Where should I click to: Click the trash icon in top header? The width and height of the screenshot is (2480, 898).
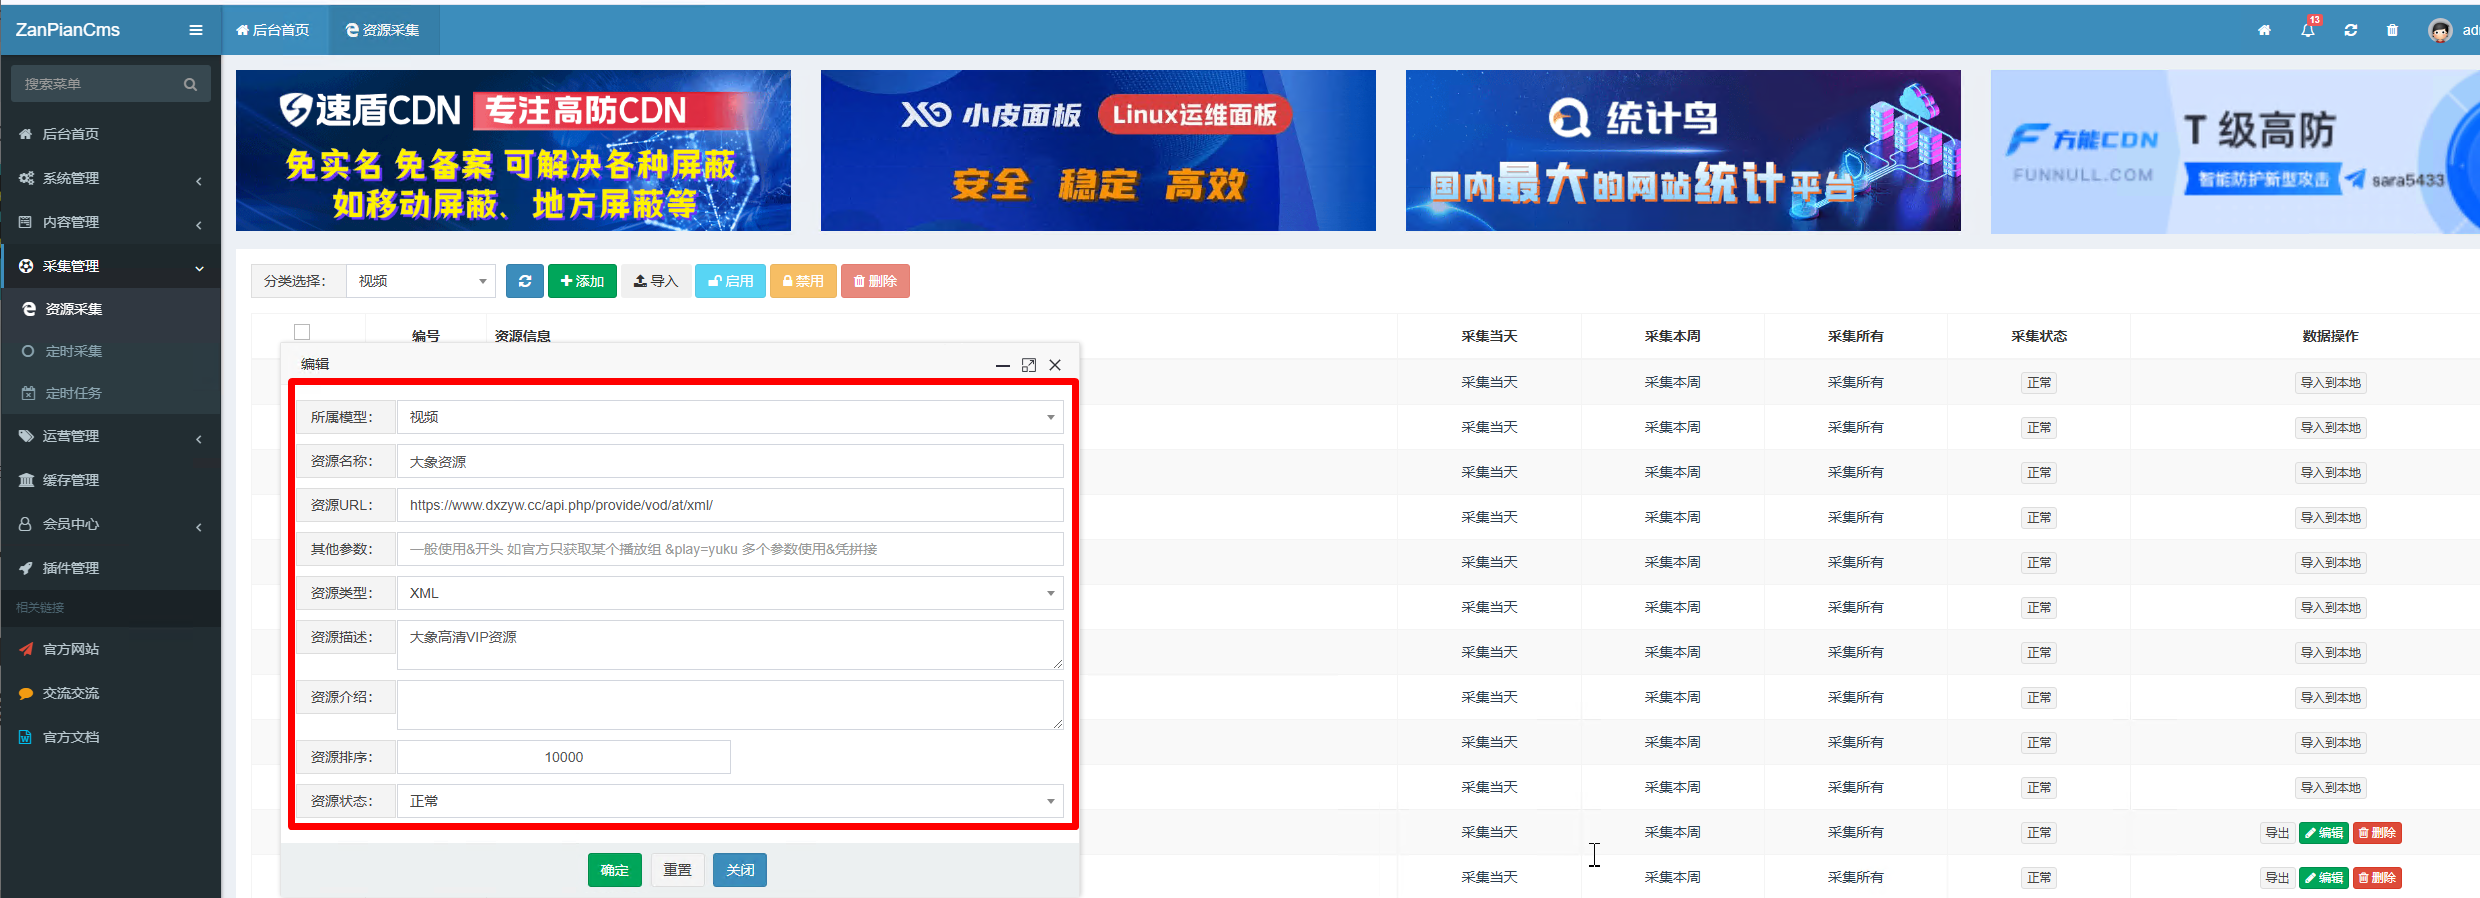click(2392, 30)
